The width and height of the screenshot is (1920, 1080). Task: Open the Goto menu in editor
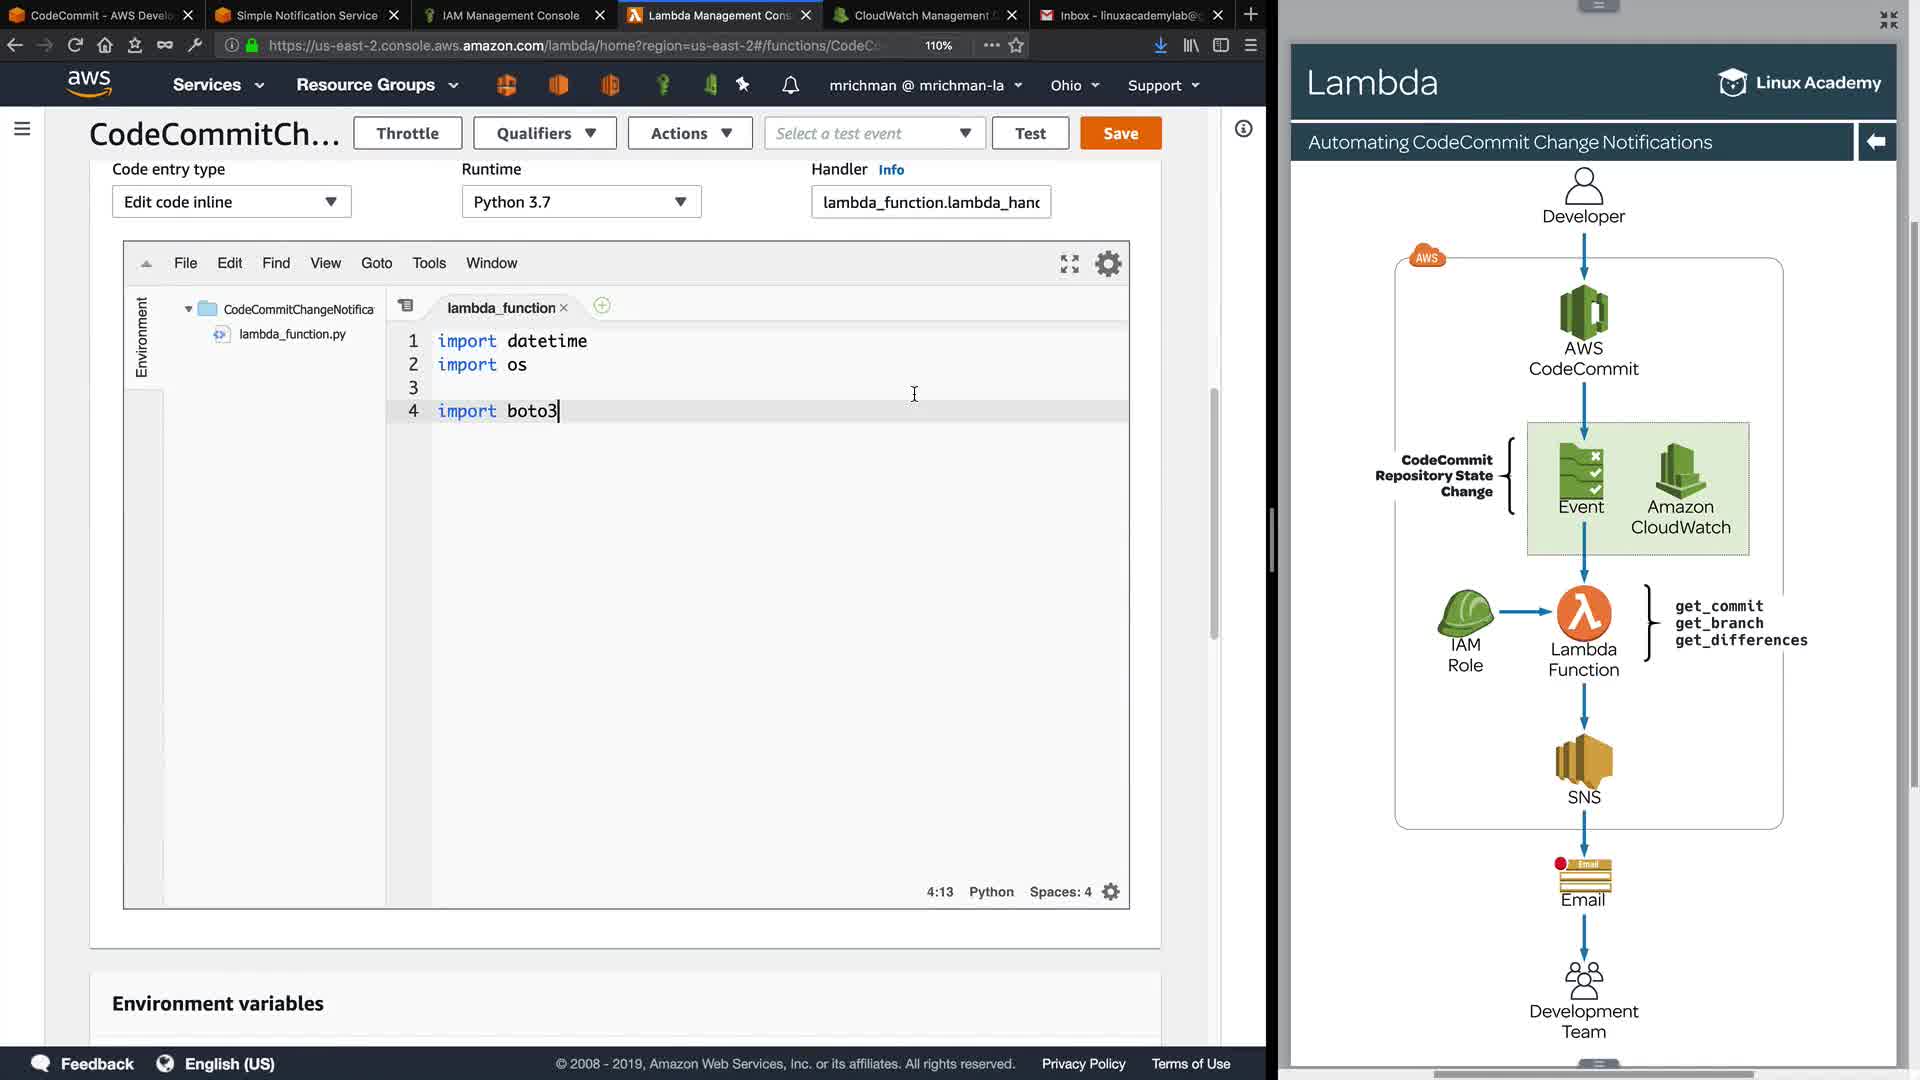[376, 263]
